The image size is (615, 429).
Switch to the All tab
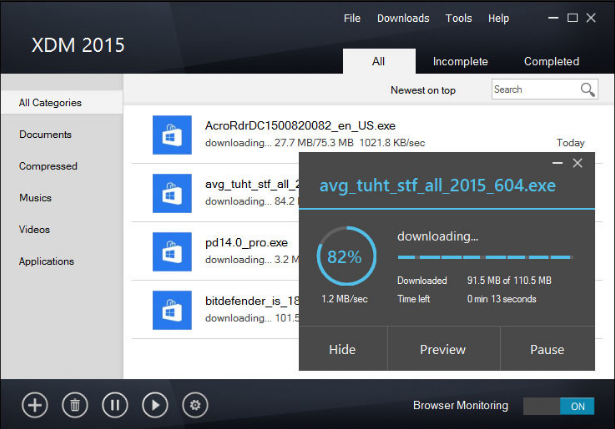379,61
